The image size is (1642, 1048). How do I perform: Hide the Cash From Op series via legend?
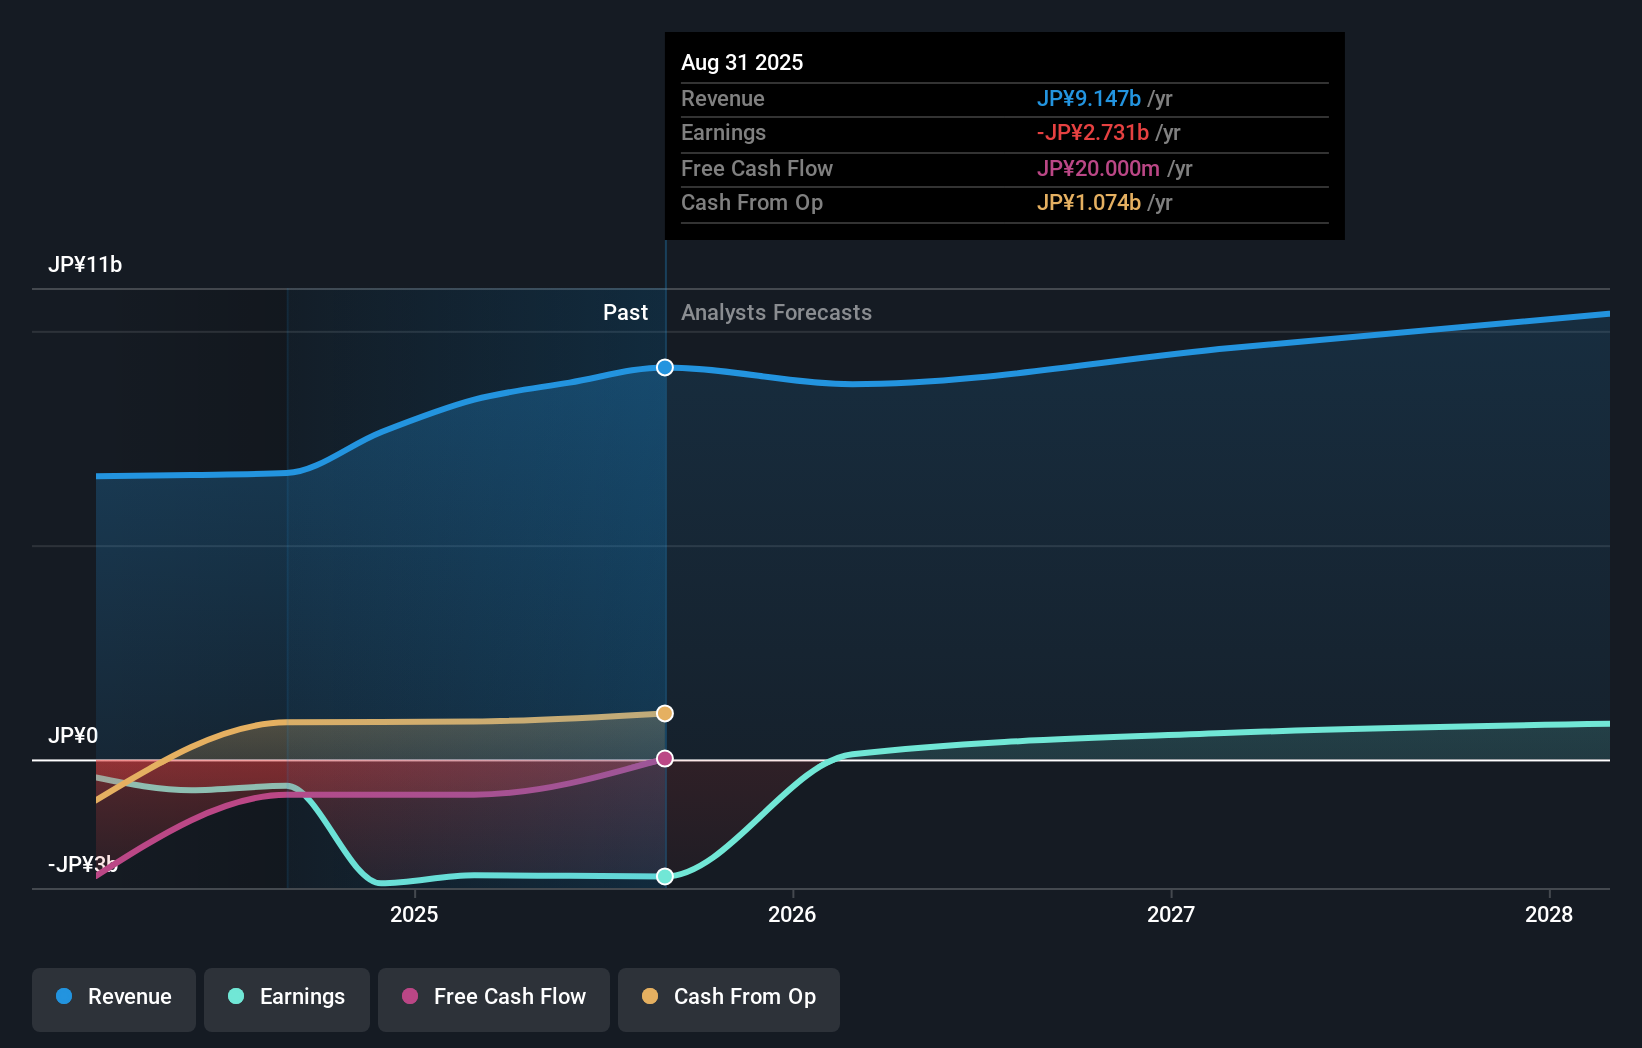[728, 999]
